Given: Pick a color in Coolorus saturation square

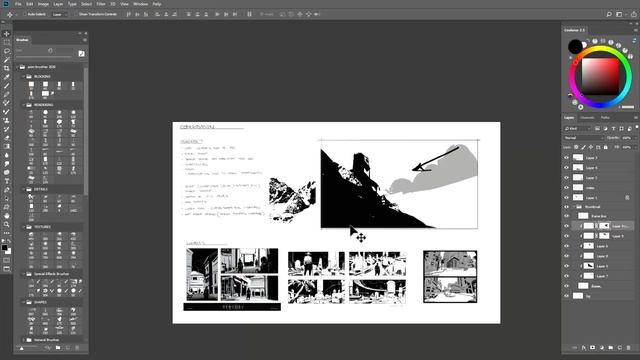Looking at the screenshot, I should point(600,76).
